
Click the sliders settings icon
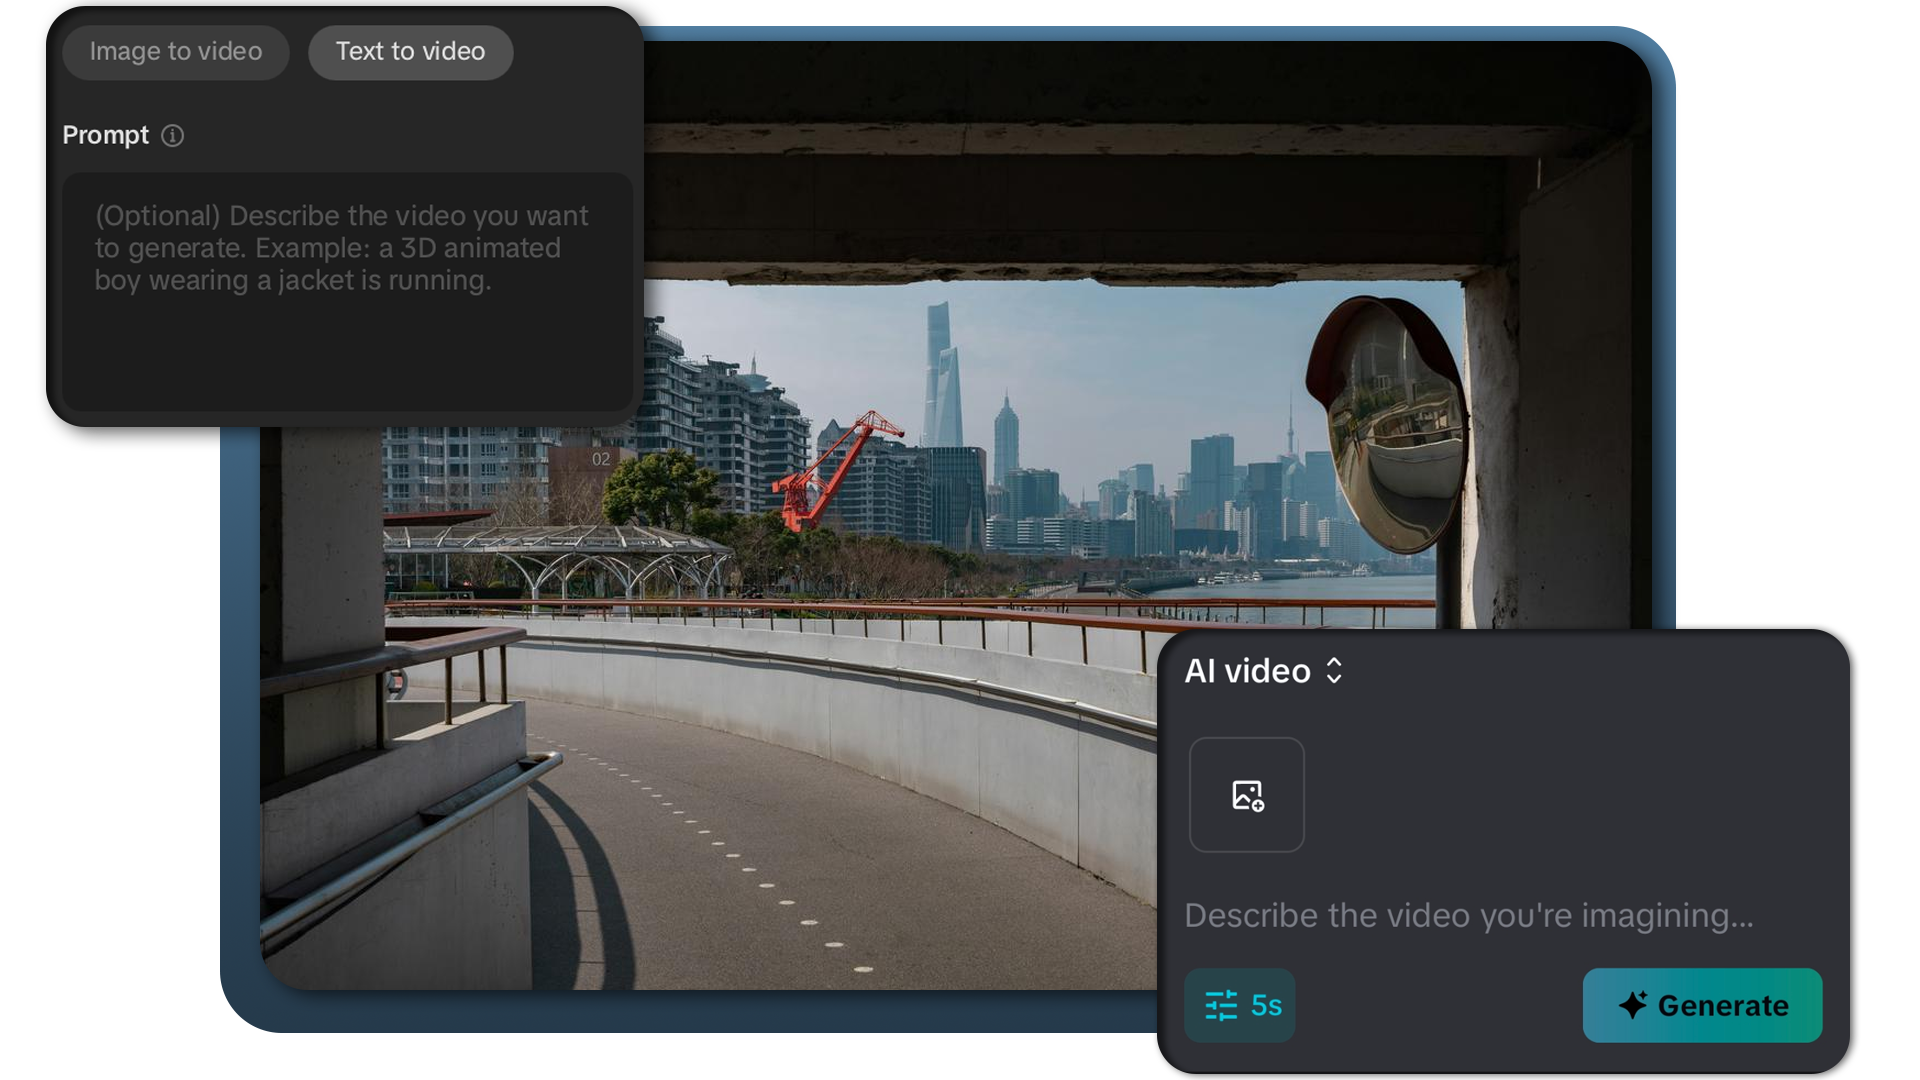tap(1221, 1005)
